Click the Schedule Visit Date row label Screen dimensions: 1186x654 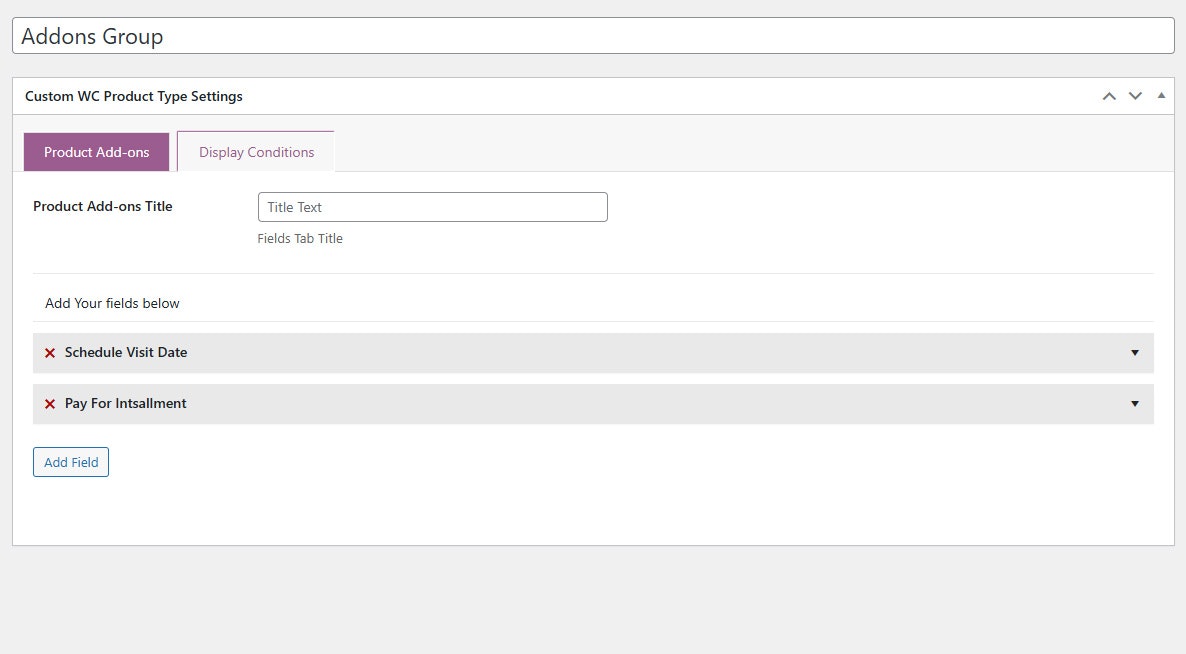click(126, 352)
